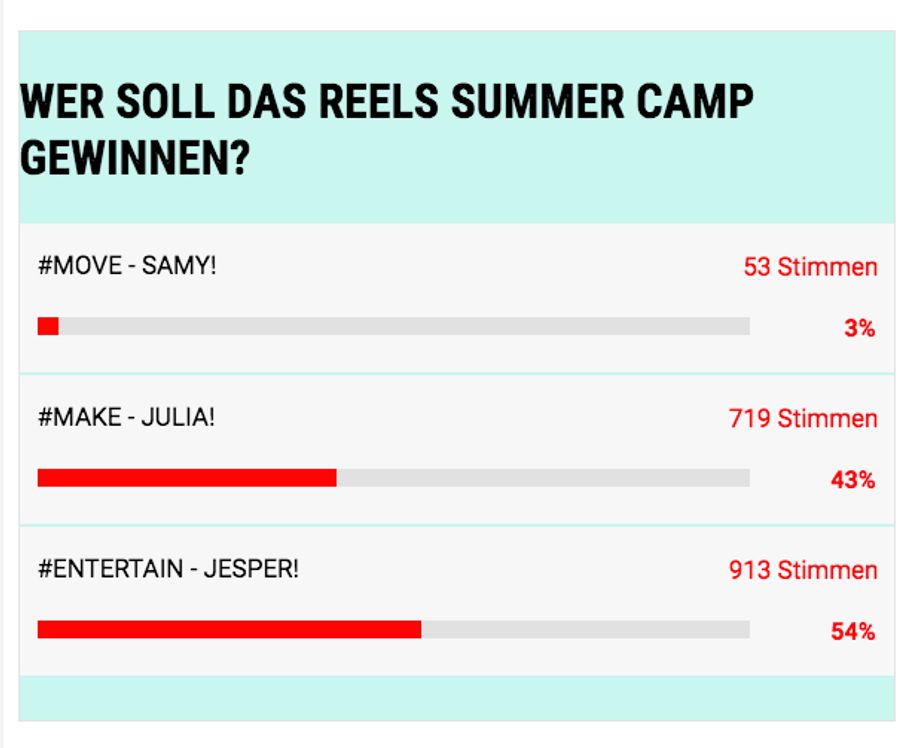Click the red filled part of Jesper's bar
The width and height of the screenshot is (910, 748).
(x=229, y=629)
